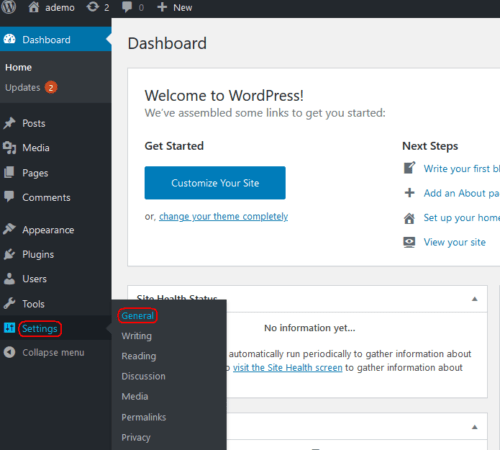The width and height of the screenshot is (500, 450).
Task: Click the plus New icon in admin bar
Action: tap(162, 7)
